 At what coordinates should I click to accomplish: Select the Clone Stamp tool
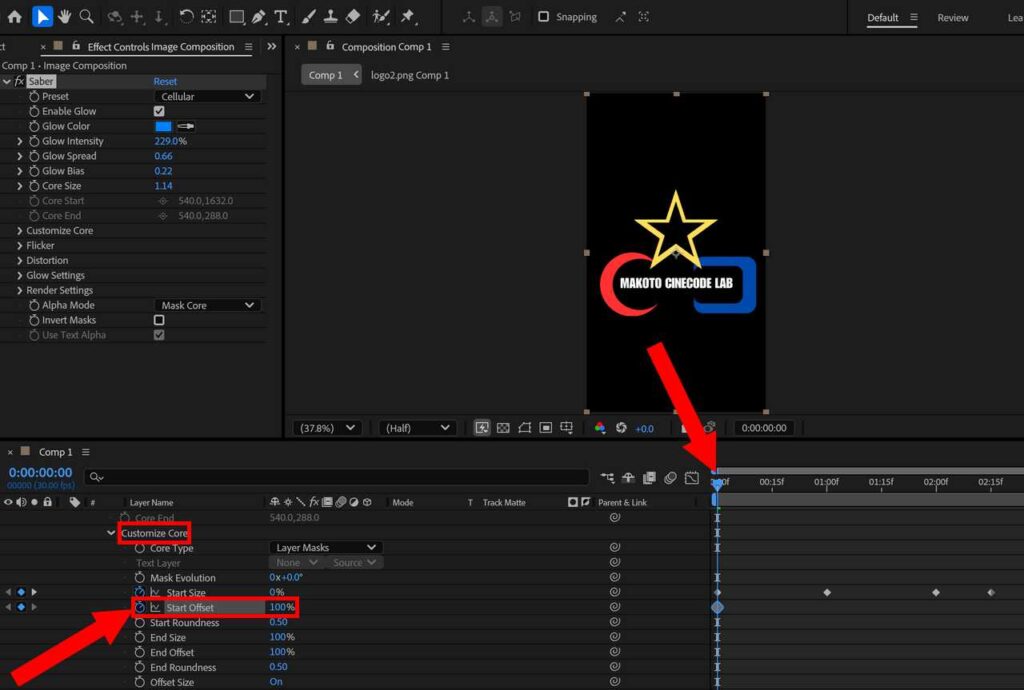tap(330, 17)
